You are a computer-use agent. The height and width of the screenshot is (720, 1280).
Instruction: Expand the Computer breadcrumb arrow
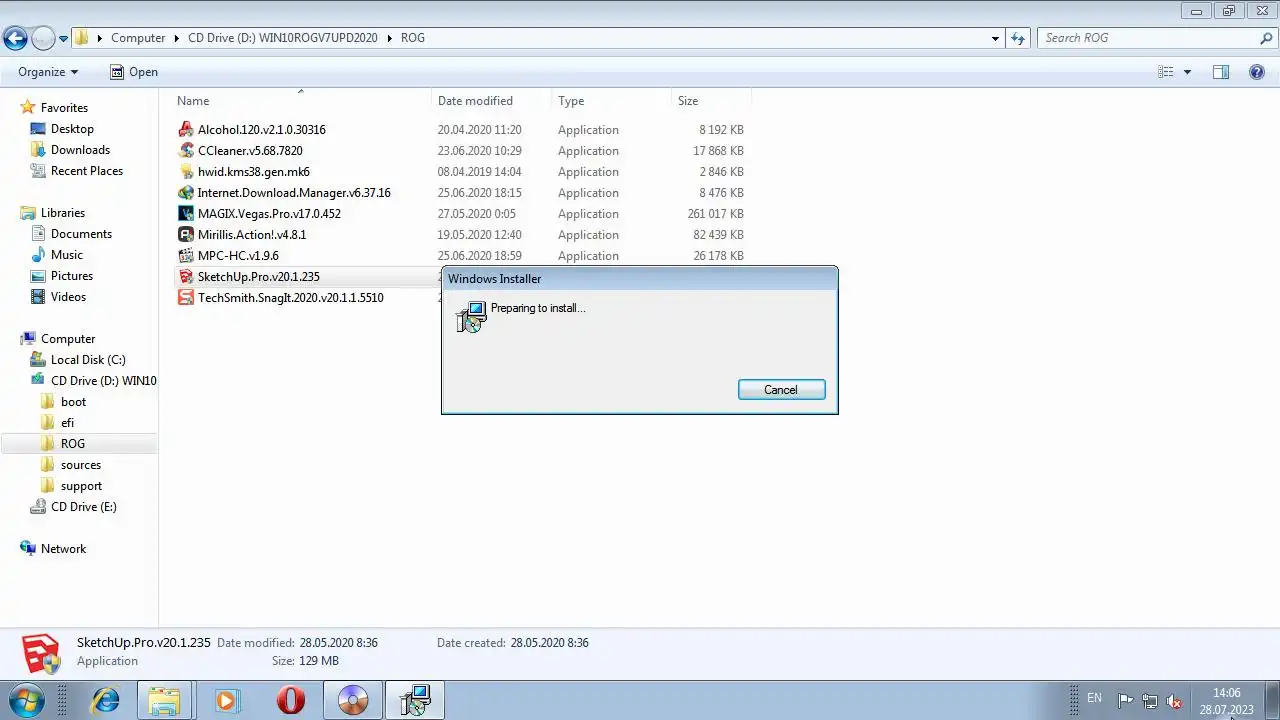177,38
